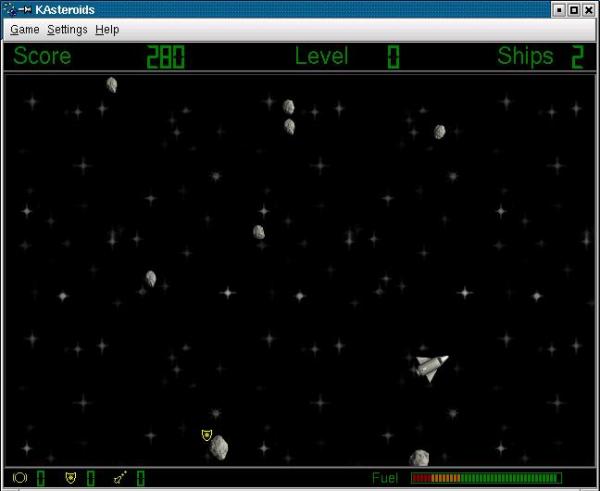Screen dimensions: 600x491
Task: Click the asteroid near the center of field
Action: (x=259, y=232)
